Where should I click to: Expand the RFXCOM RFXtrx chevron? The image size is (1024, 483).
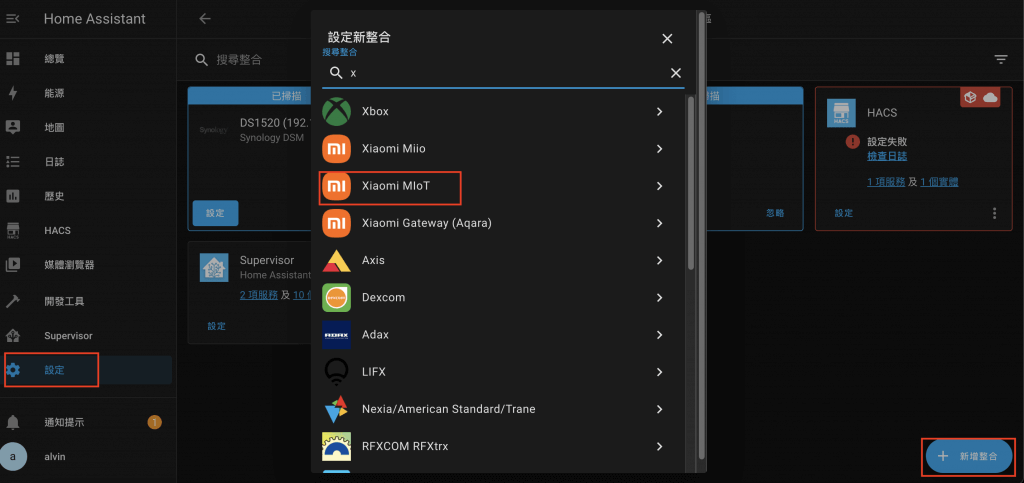click(x=660, y=446)
